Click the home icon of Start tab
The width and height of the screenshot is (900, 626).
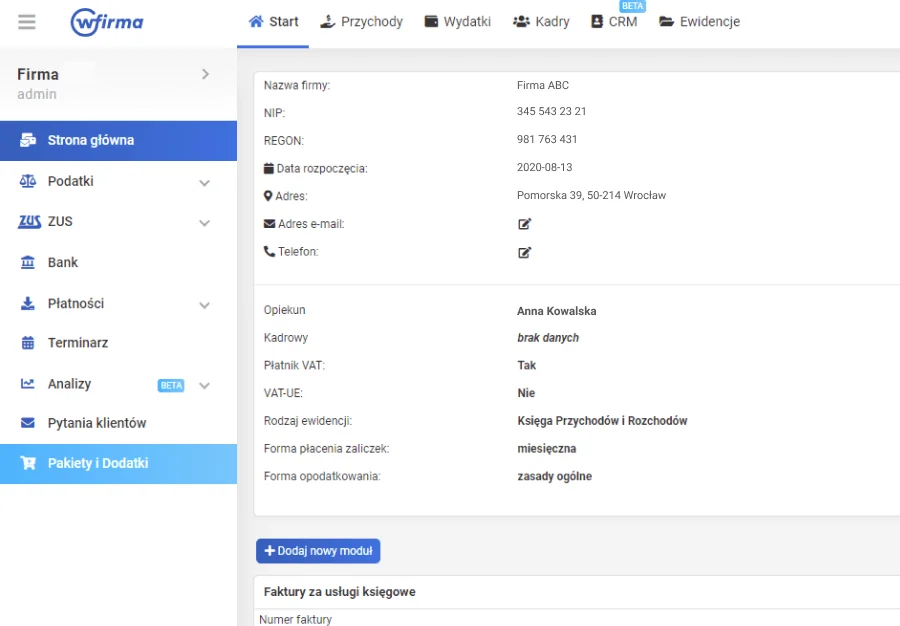[256, 22]
